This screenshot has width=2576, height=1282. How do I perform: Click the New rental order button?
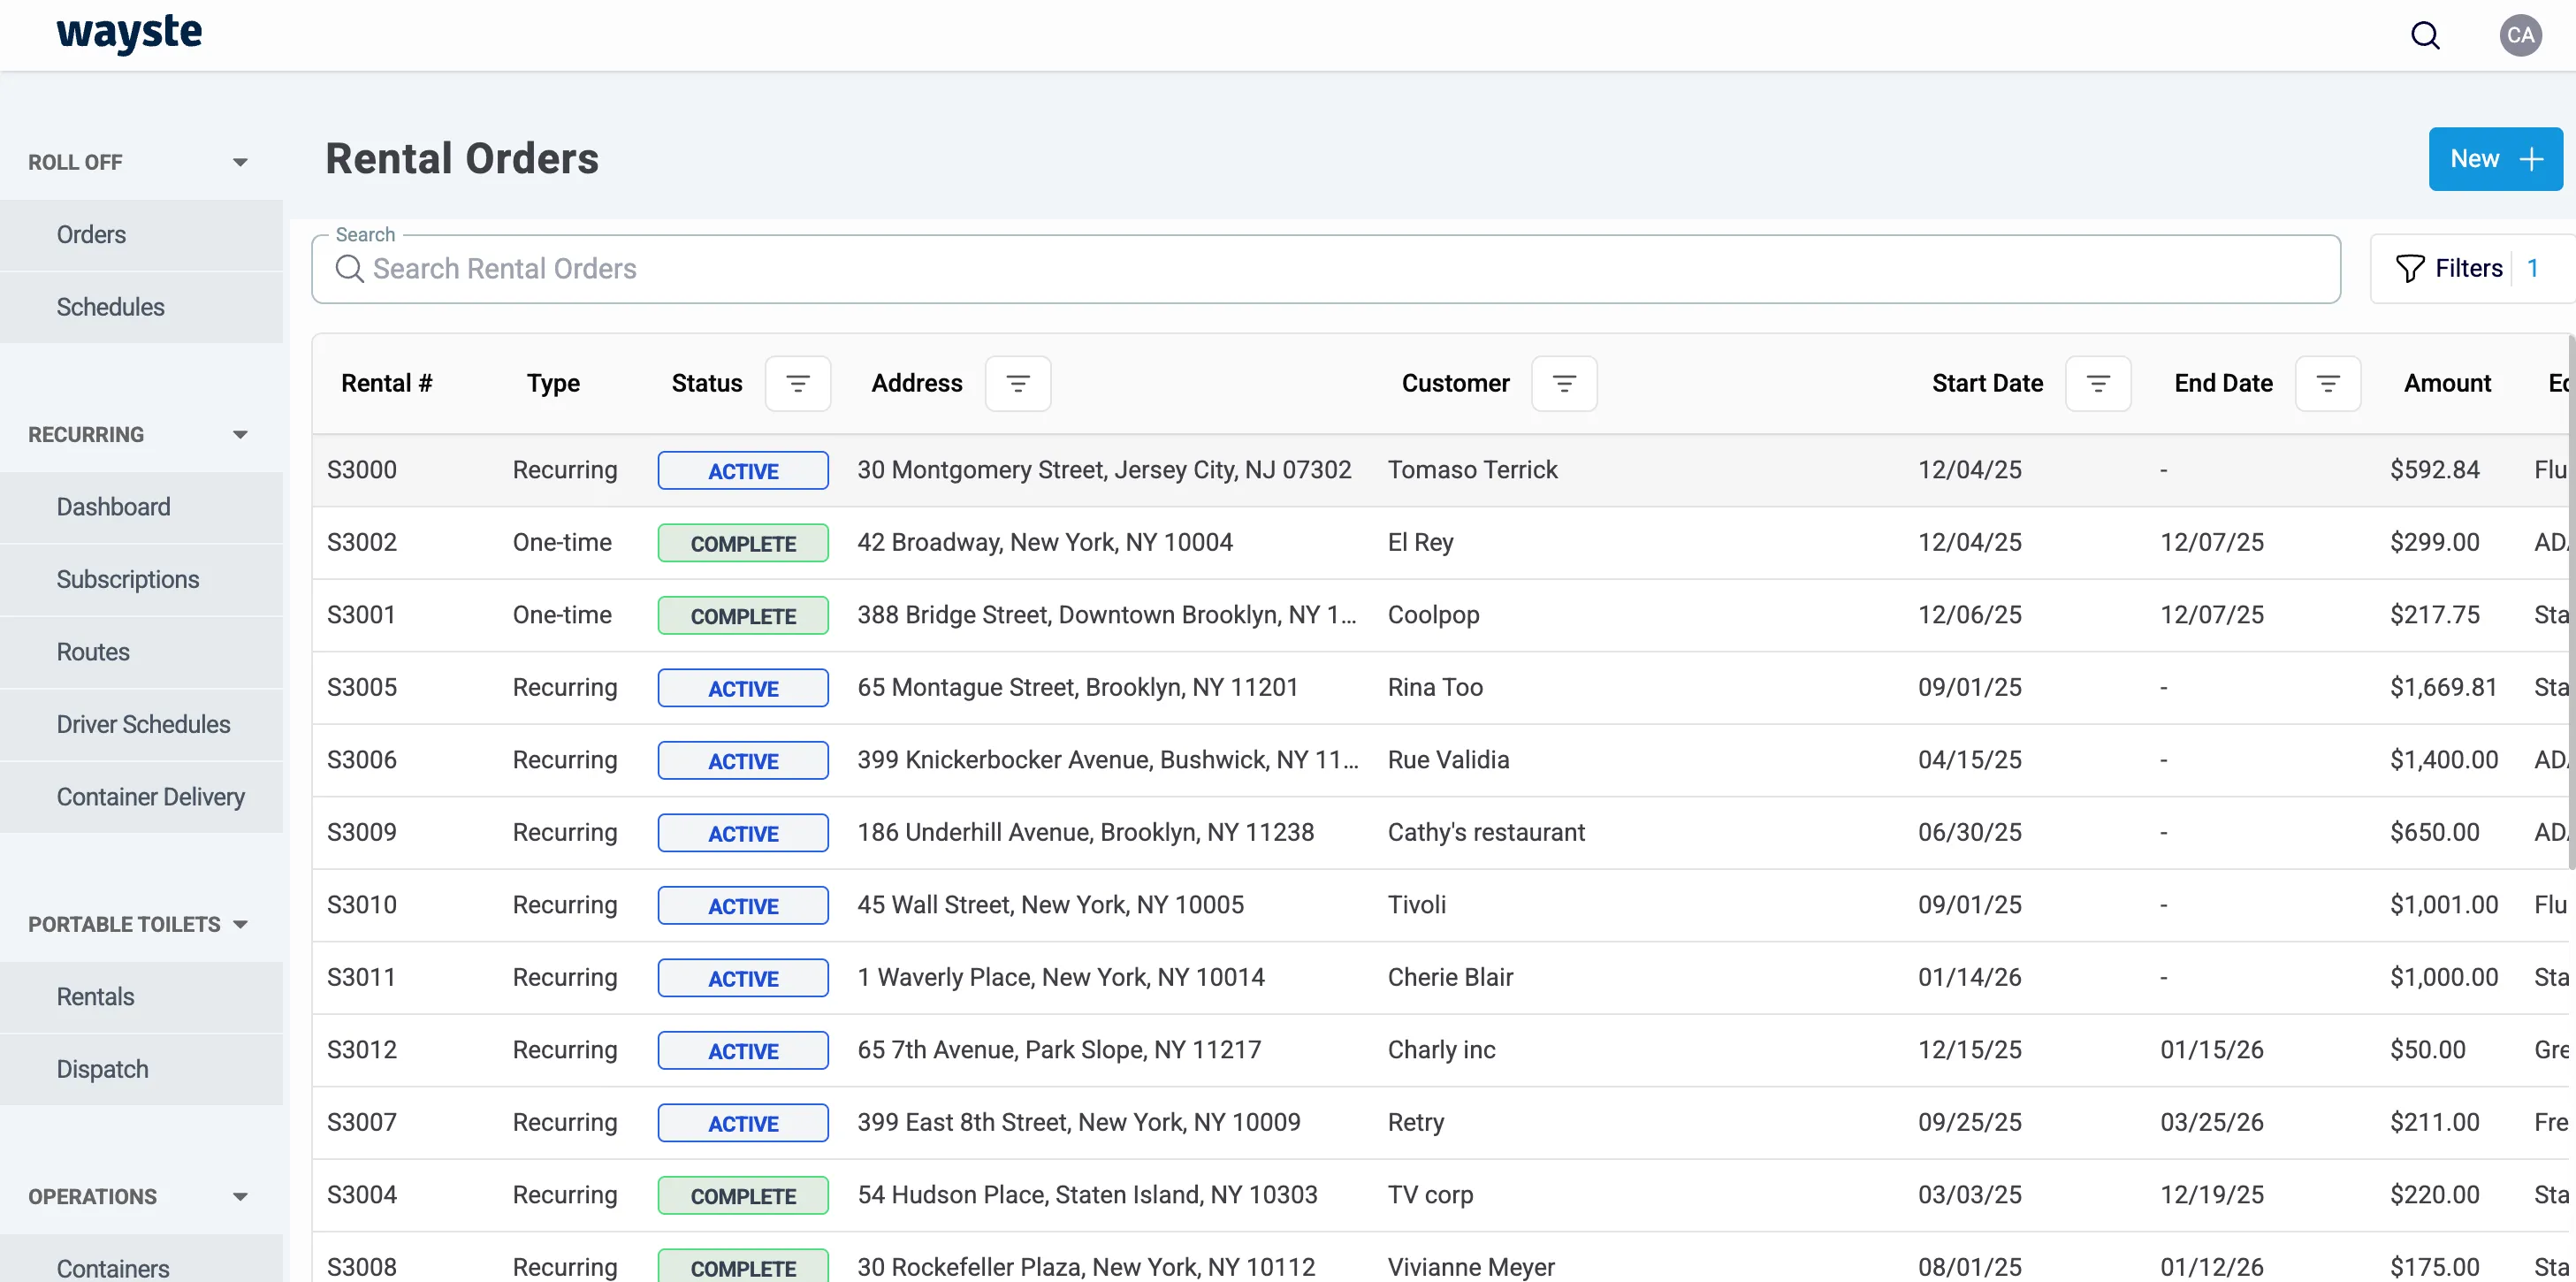2494,159
